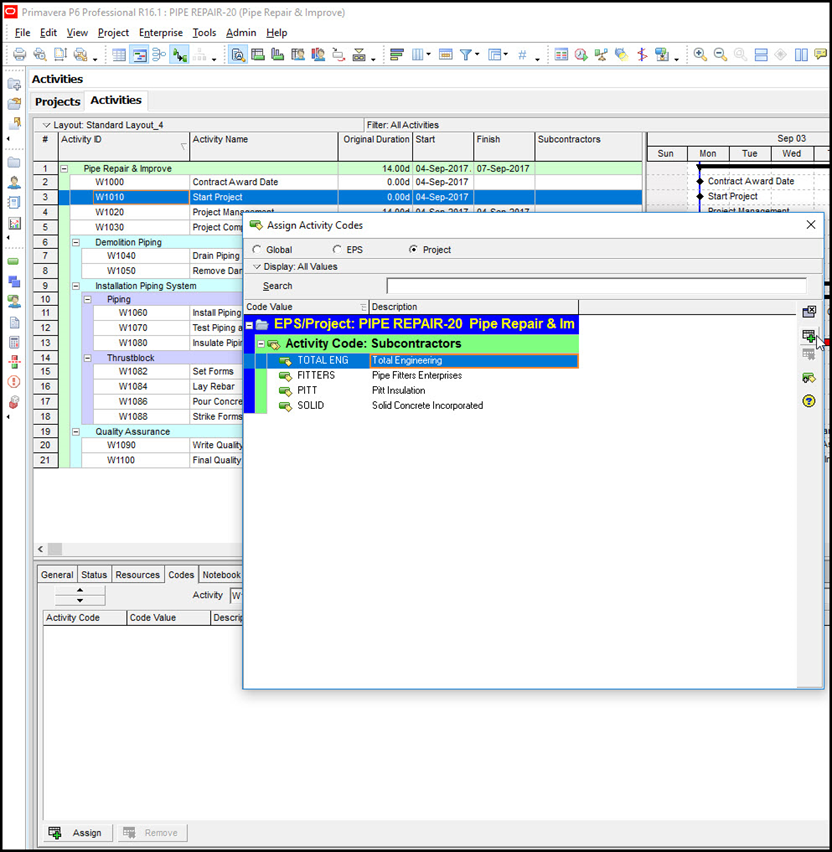Click the Code Value column header
Viewport: 832px width, 852px height.
coord(306,307)
